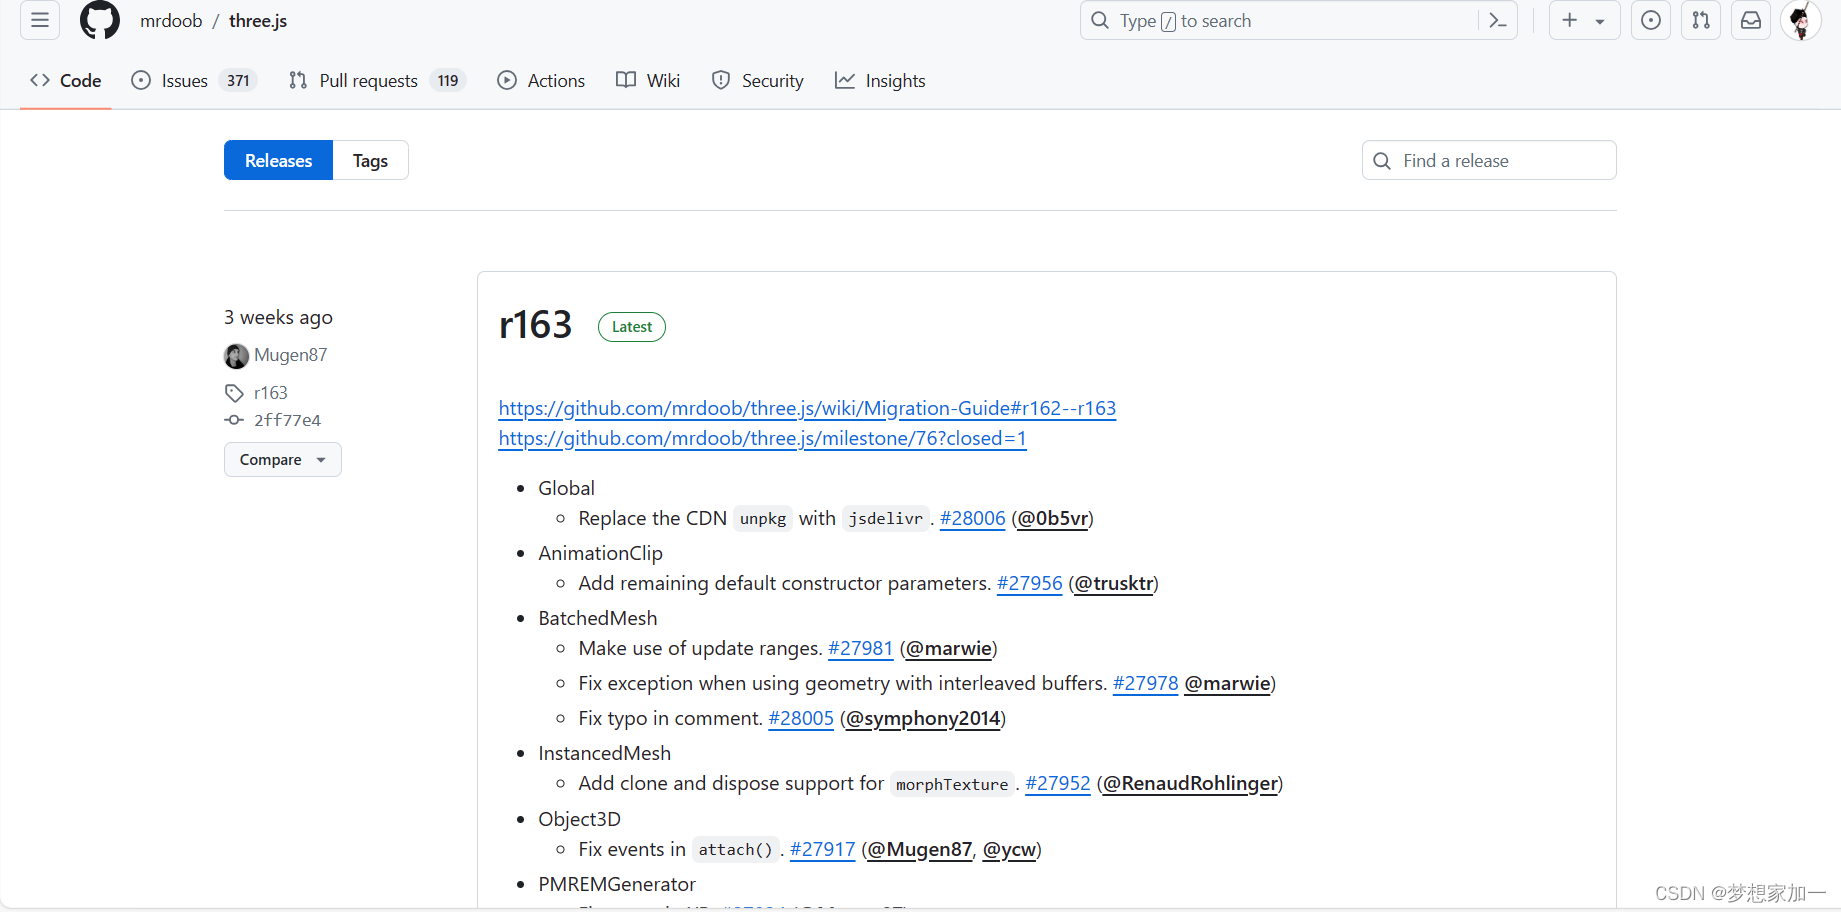Open the Migration-Guide r162-r163 URL

[x=807, y=408]
